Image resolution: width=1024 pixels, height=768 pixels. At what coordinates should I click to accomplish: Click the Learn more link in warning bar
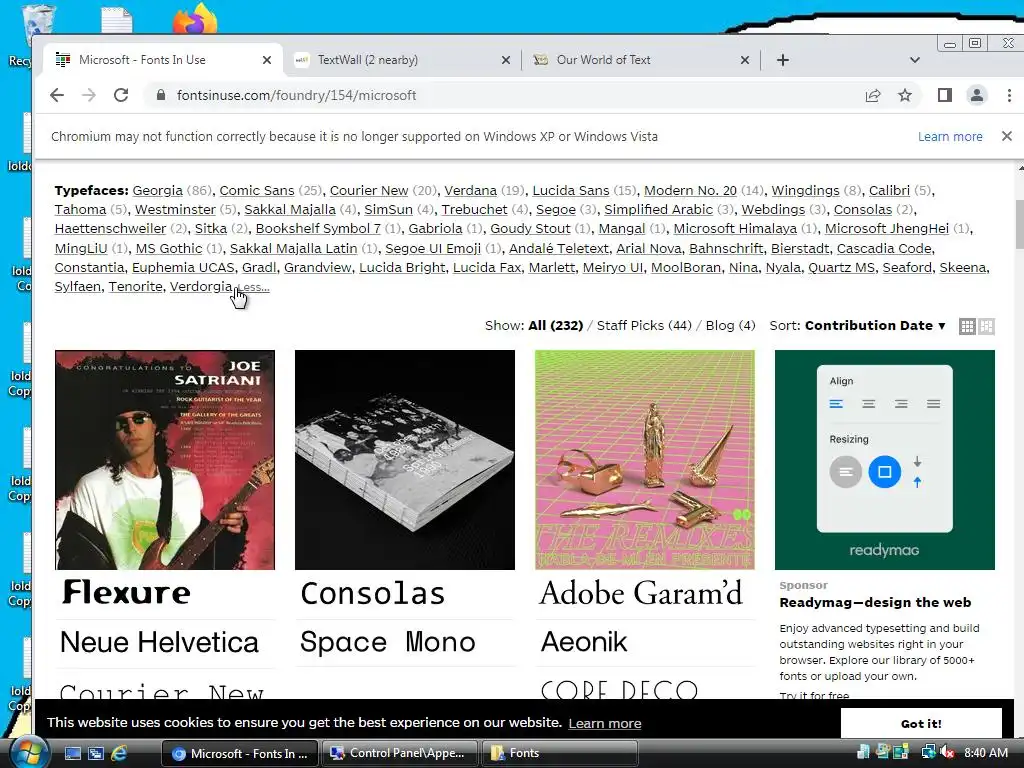[950, 136]
